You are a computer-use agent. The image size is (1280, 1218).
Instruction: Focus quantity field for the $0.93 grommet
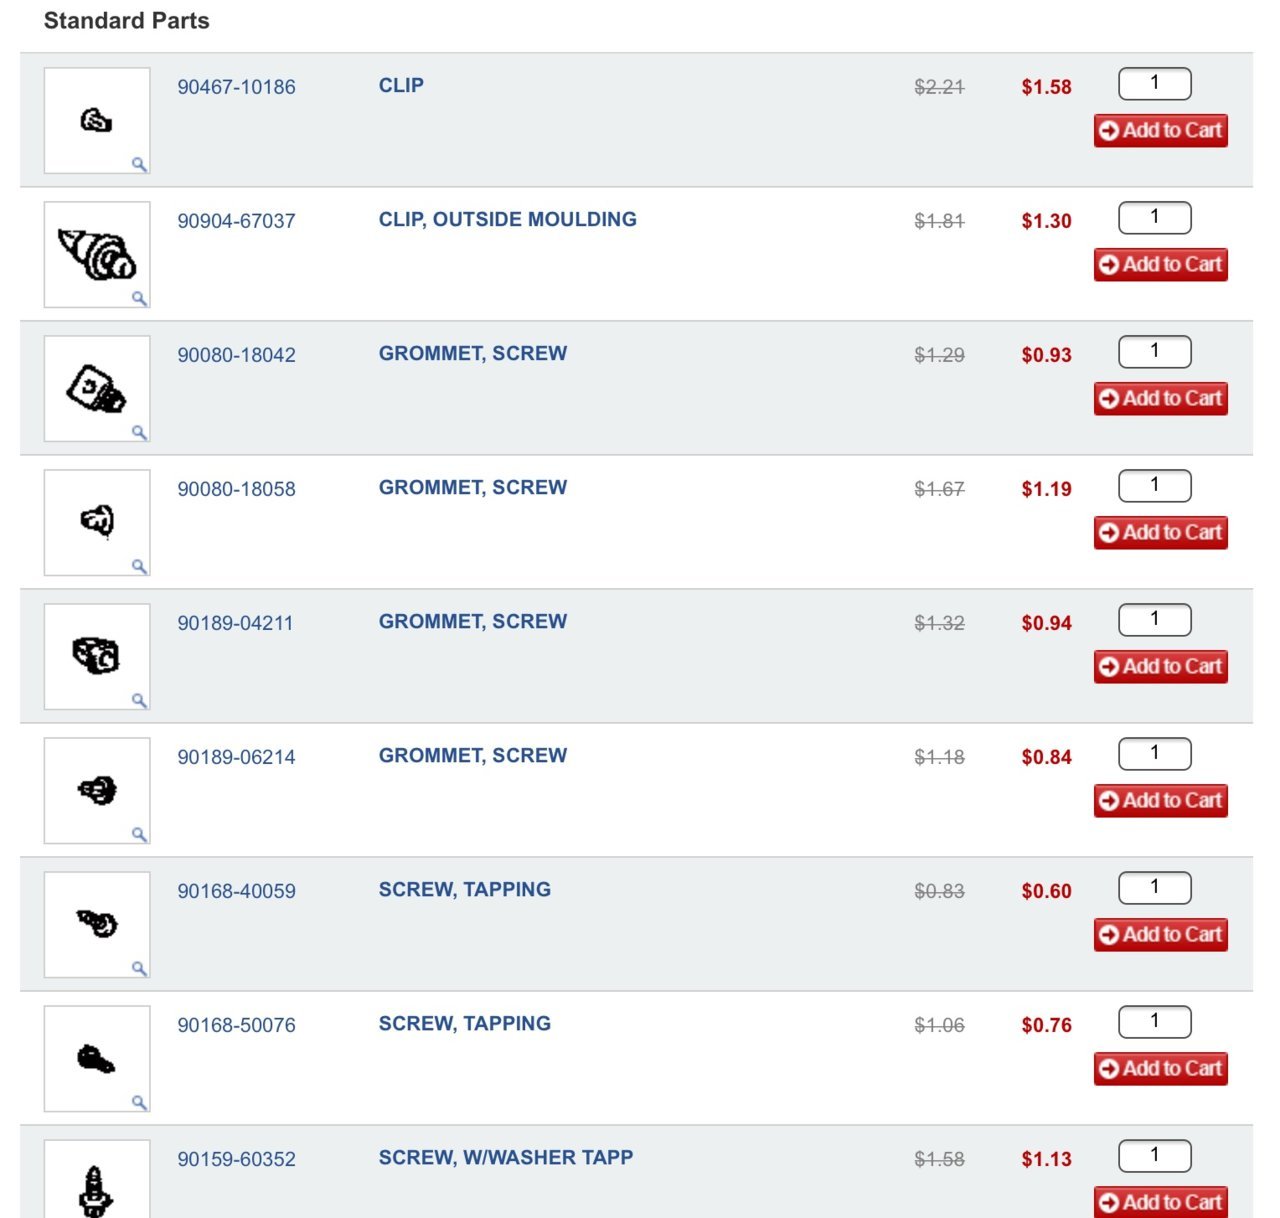click(x=1155, y=352)
